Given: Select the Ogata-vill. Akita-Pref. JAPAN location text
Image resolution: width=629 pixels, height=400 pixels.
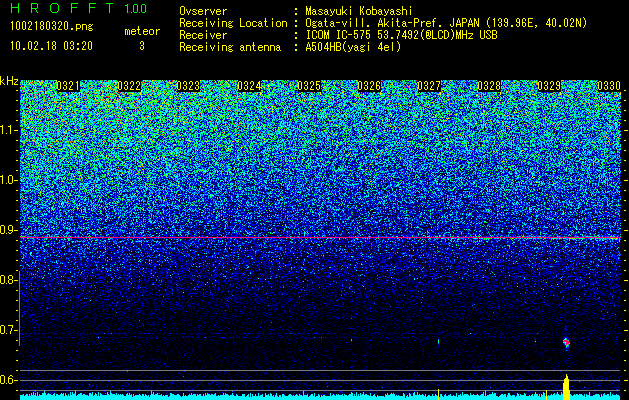Looking at the screenshot, I should (x=446, y=23).
